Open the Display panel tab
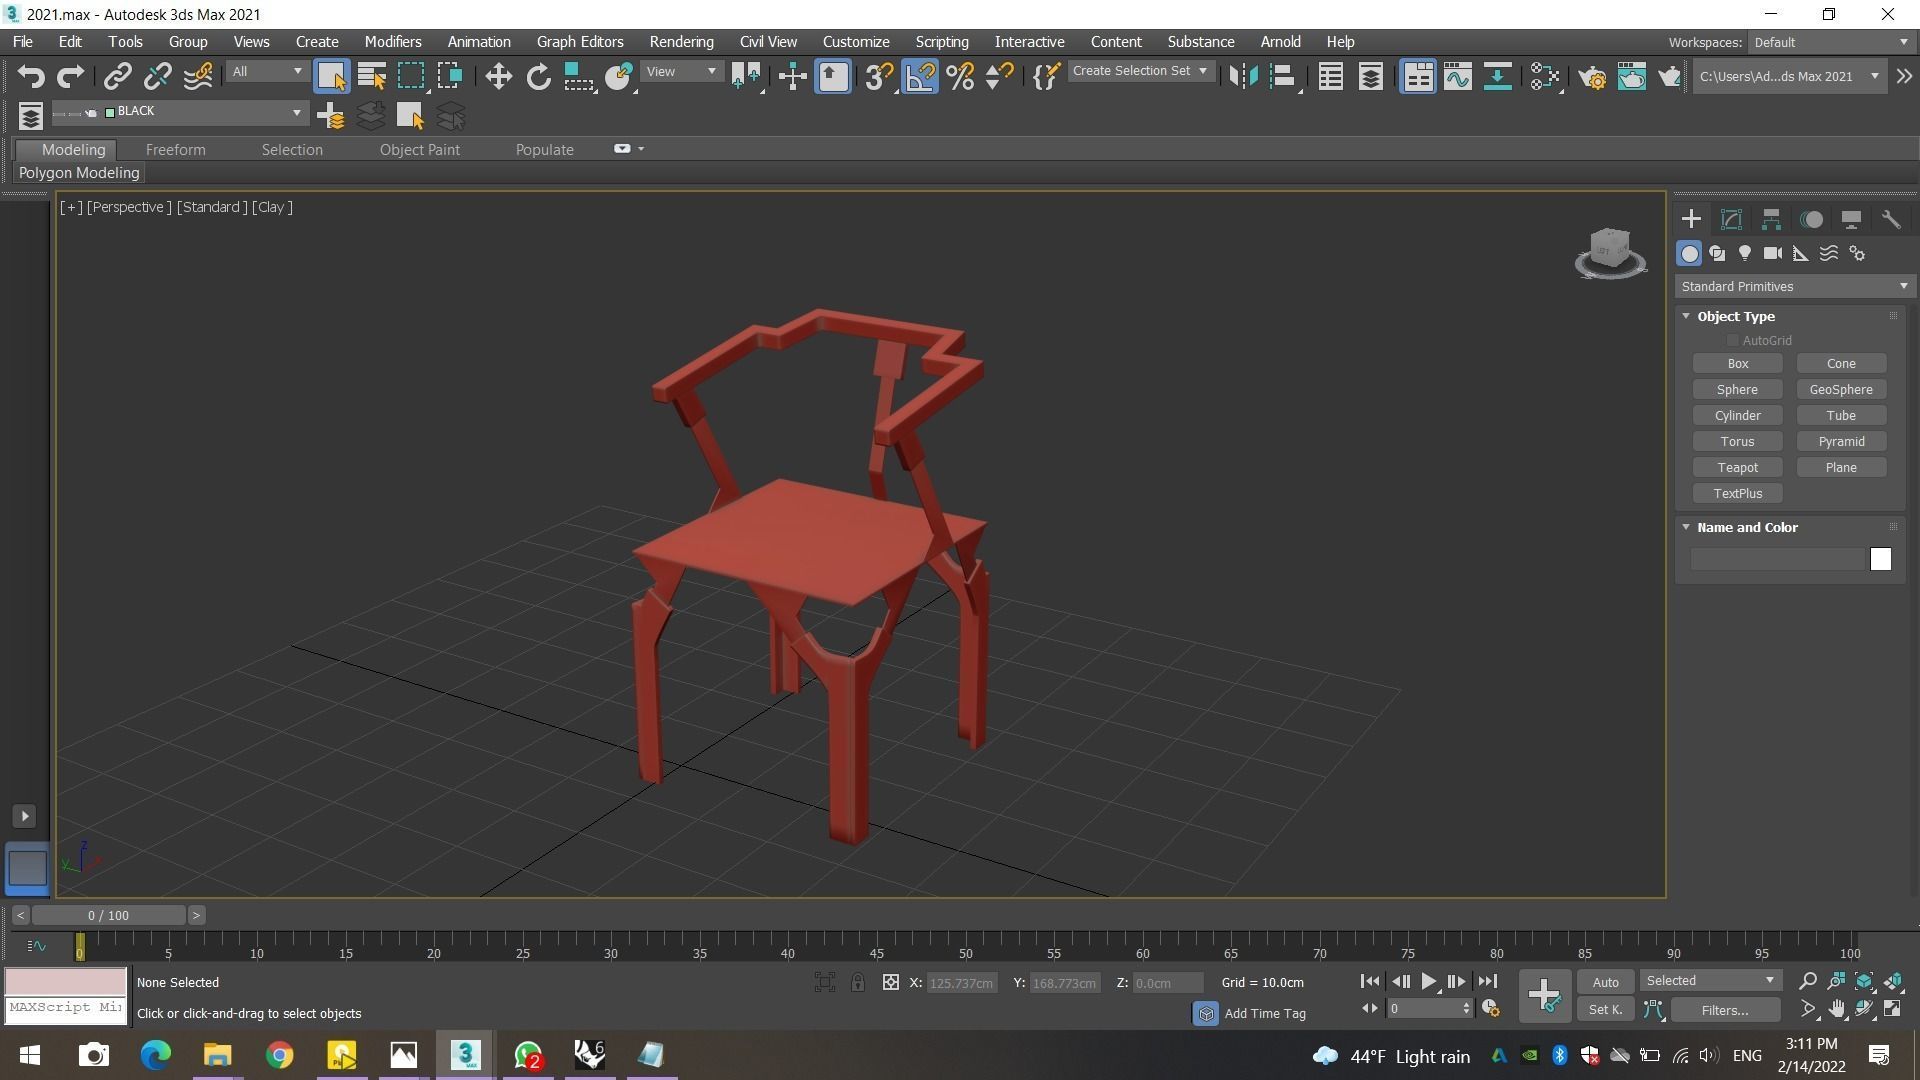This screenshot has height=1080, width=1920. click(x=1851, y=220)
